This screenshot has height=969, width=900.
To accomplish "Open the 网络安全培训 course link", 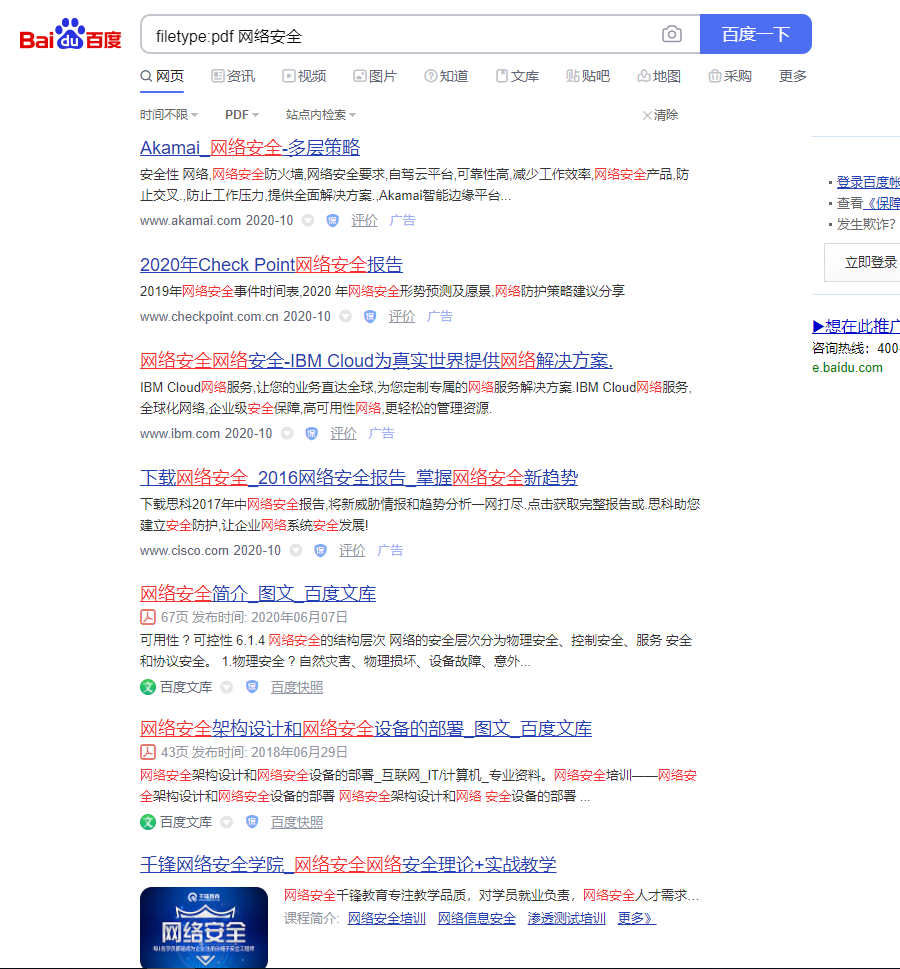I will (x=386, y=918).
